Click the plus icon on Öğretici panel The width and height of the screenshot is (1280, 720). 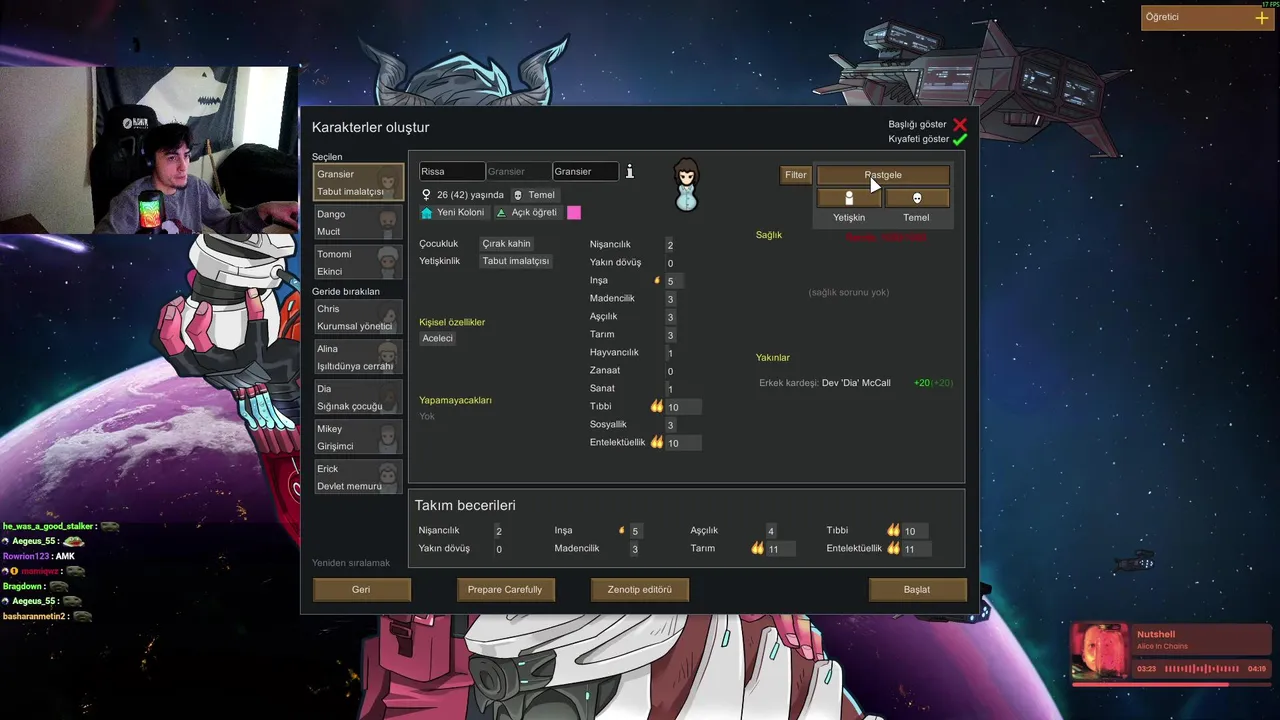tap(1262, 17)
